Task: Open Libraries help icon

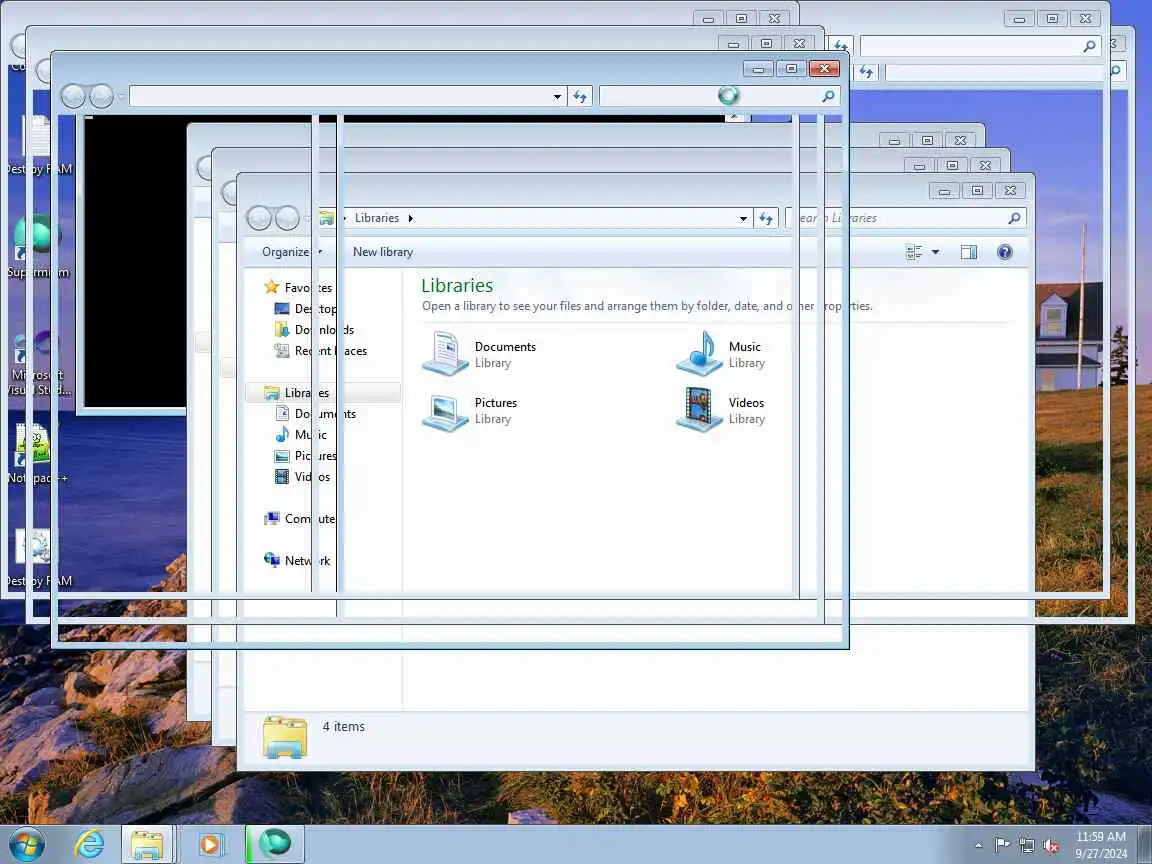Action: click(x=1004, y=252)
